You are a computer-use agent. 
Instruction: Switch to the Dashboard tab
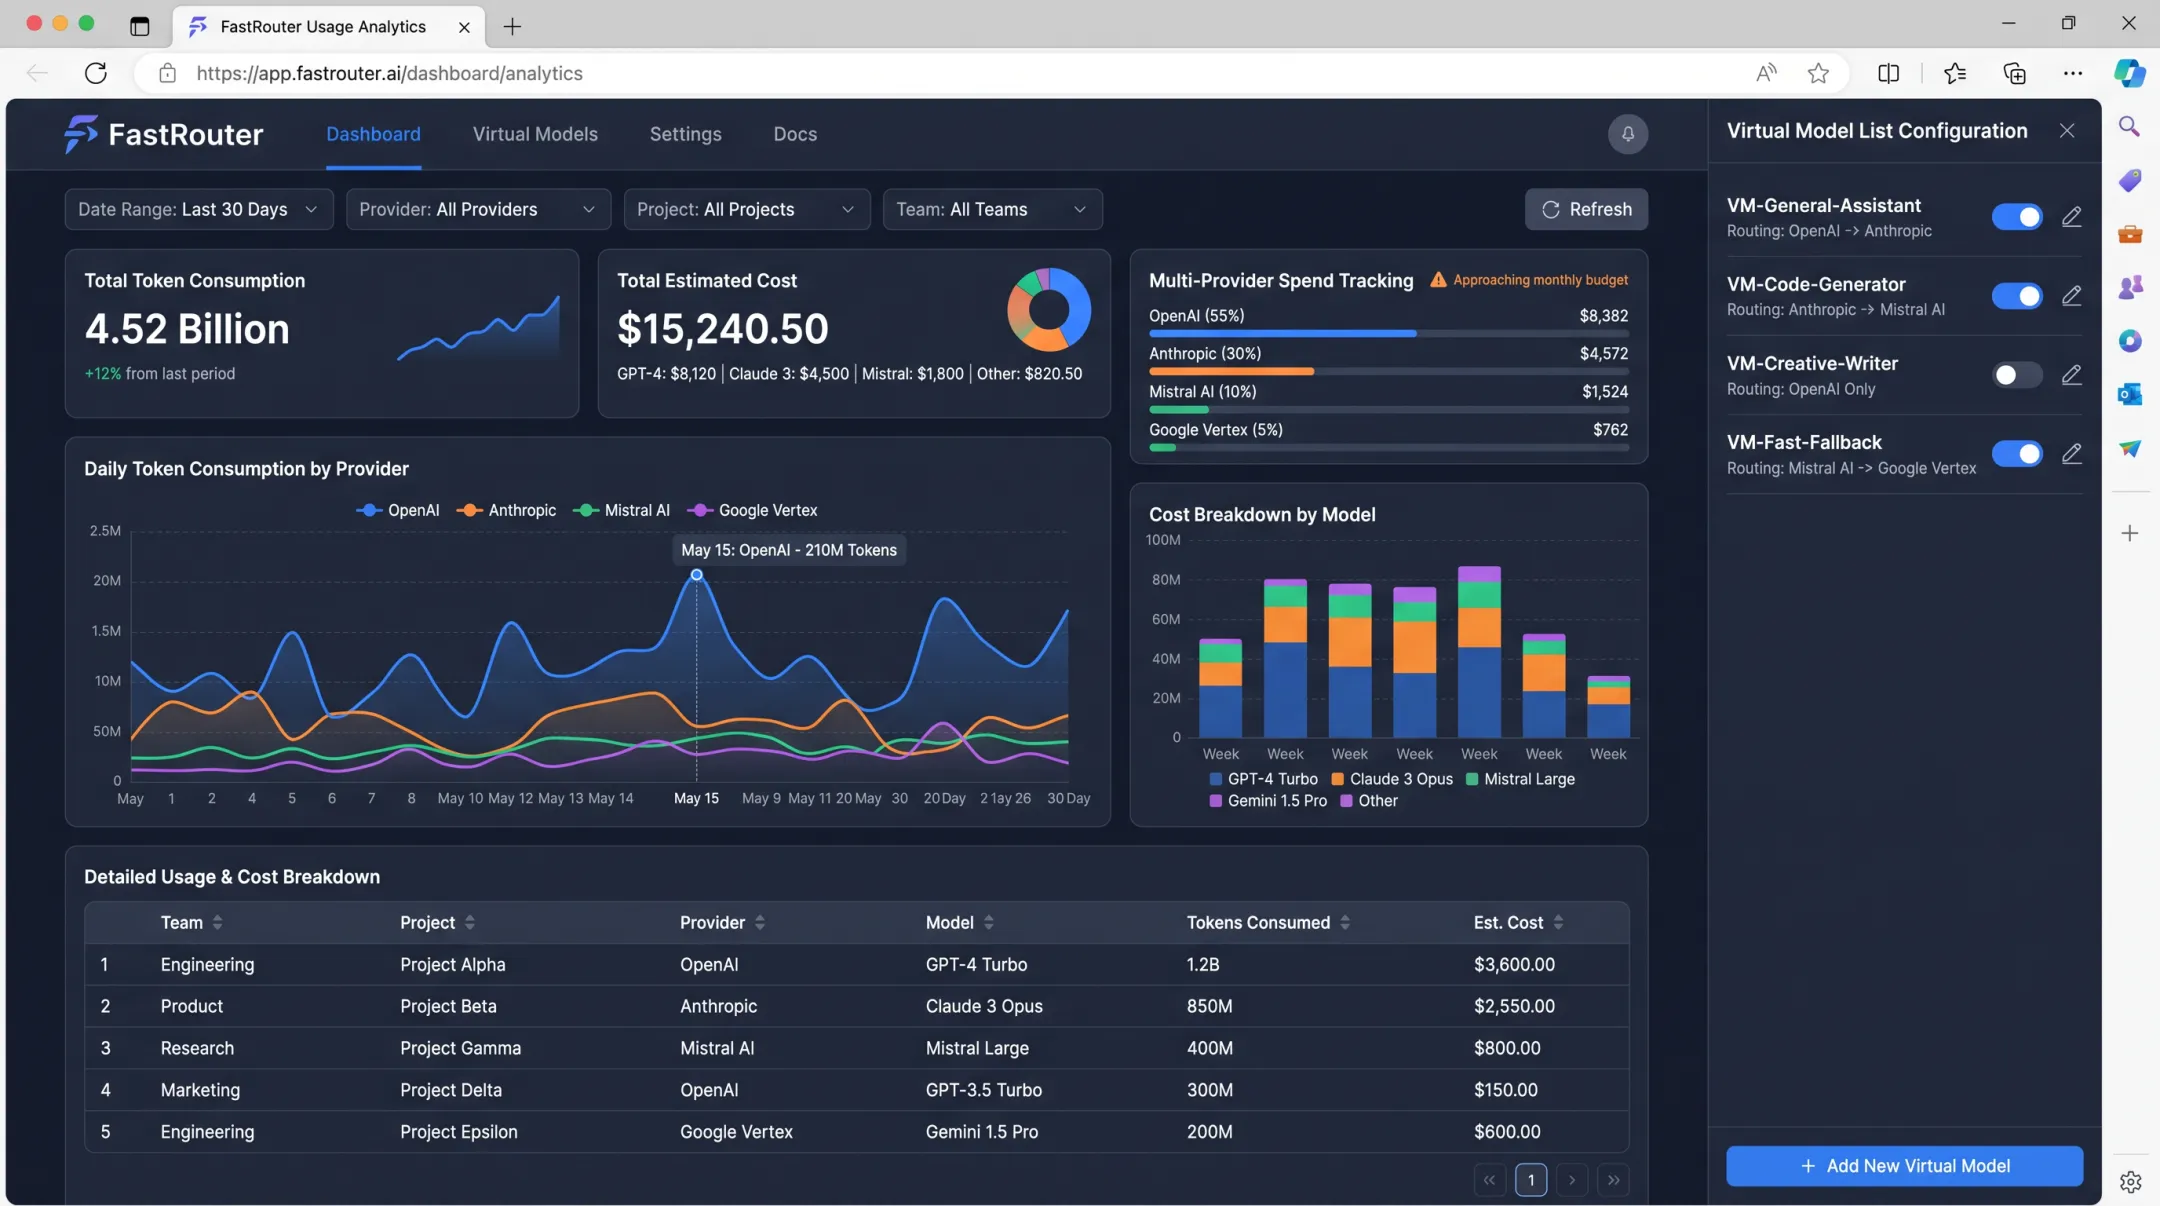[x=373, y=134]
